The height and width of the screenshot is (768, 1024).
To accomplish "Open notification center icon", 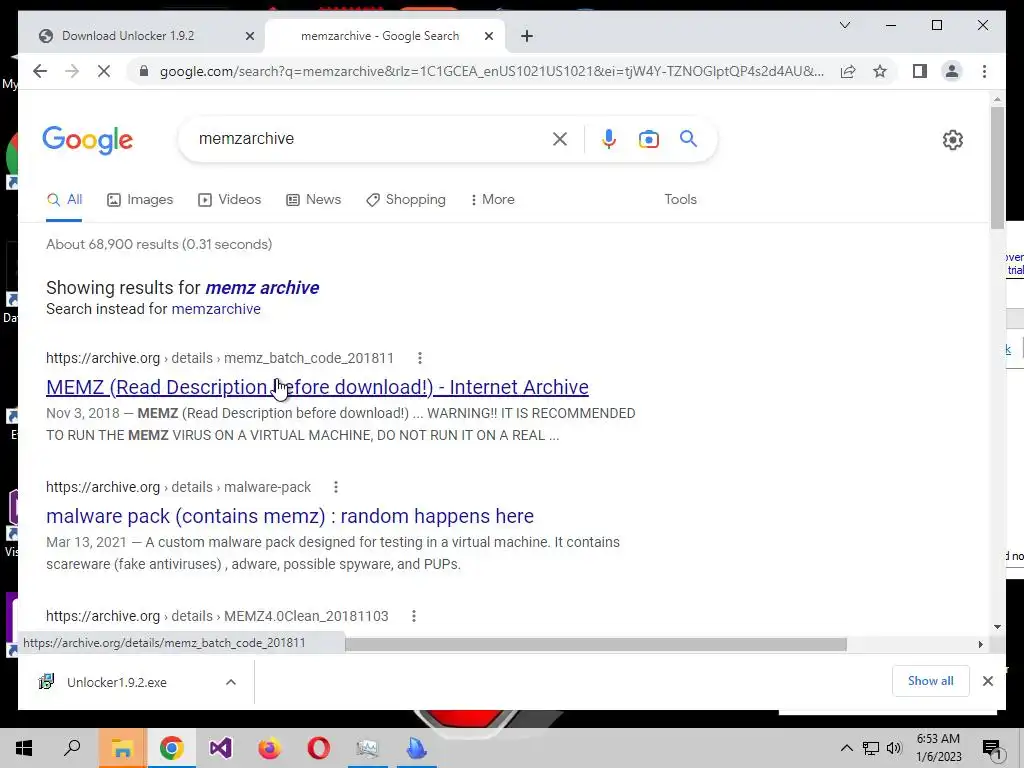I will (992, 748).
